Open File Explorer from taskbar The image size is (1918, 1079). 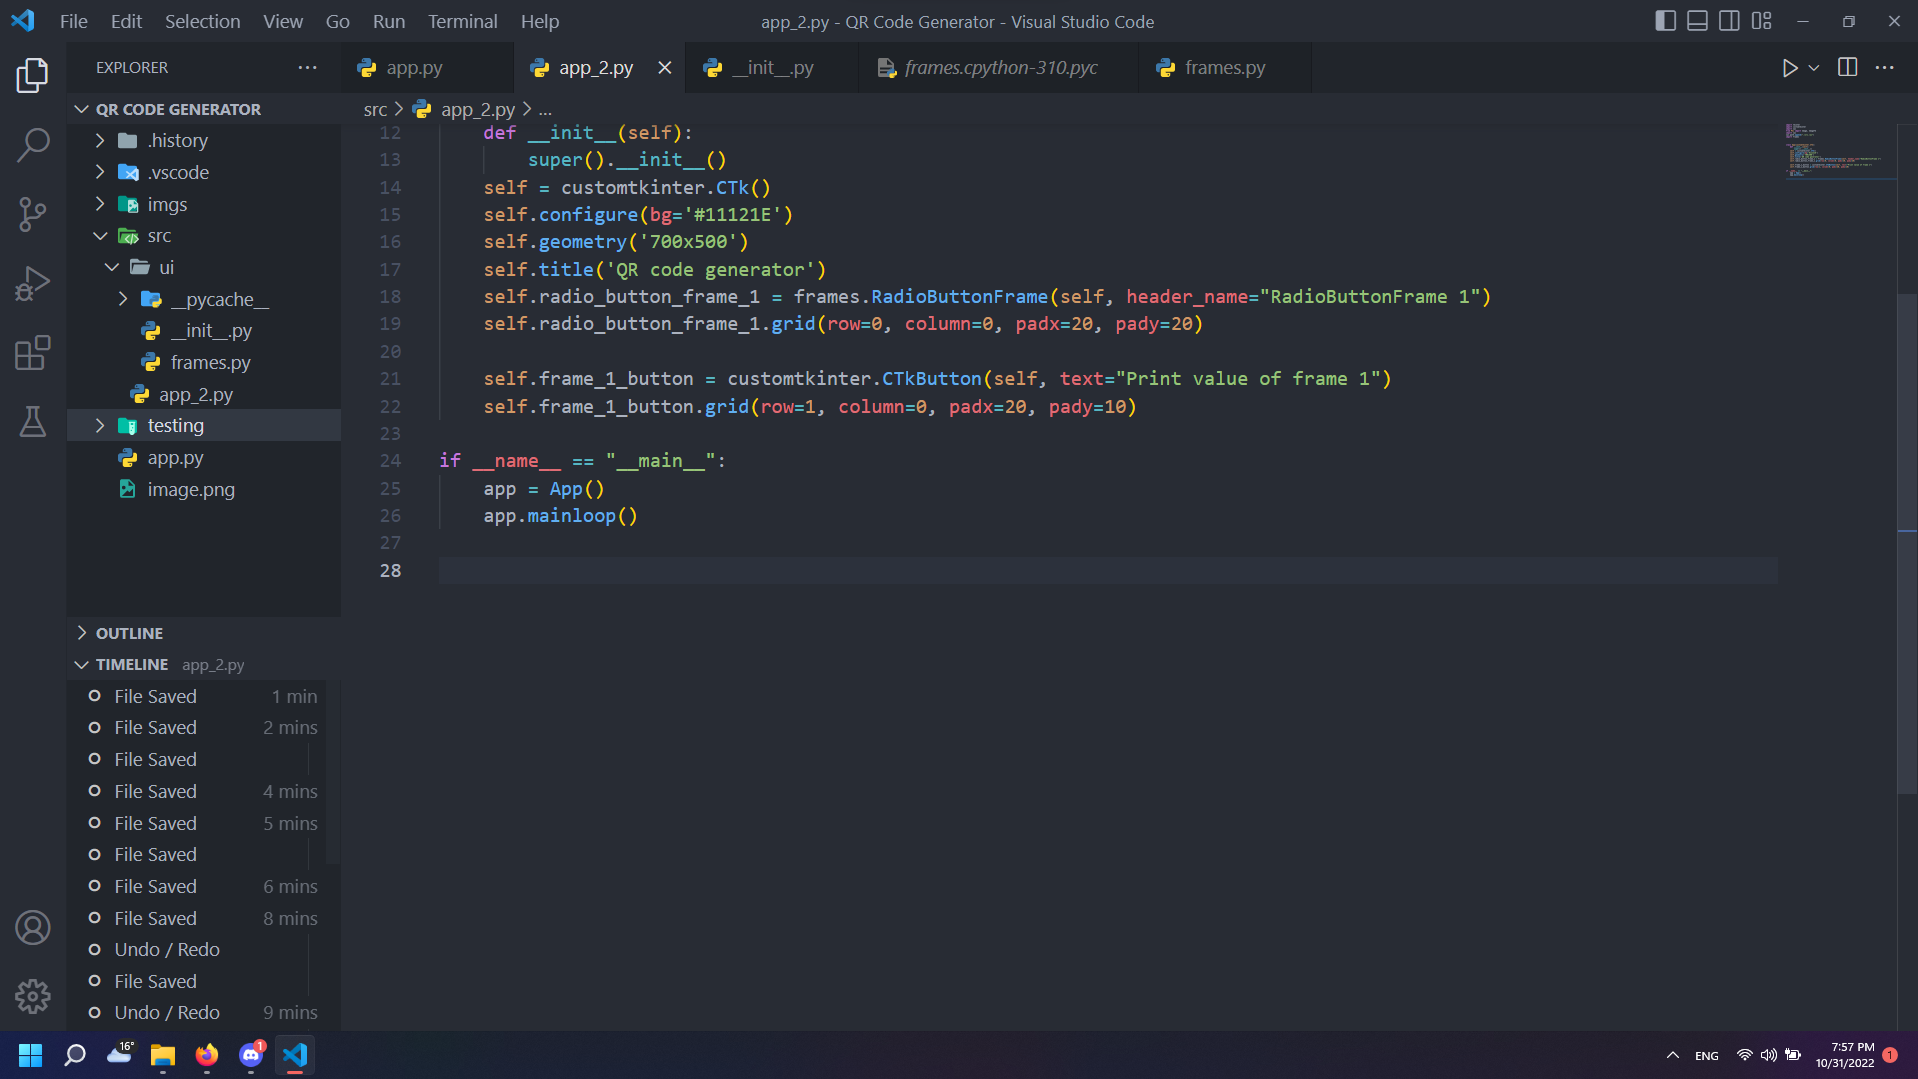[162, 1055]
